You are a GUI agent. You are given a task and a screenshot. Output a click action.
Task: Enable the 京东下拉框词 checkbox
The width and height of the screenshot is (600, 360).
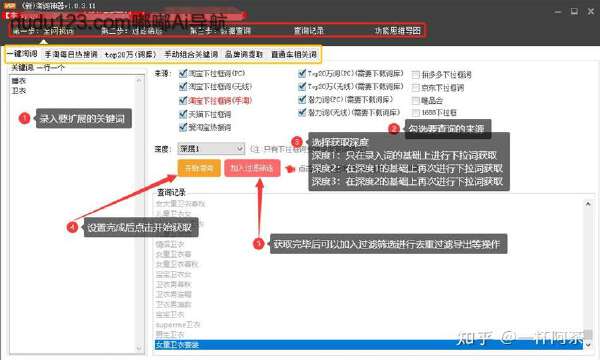[416, 88]
